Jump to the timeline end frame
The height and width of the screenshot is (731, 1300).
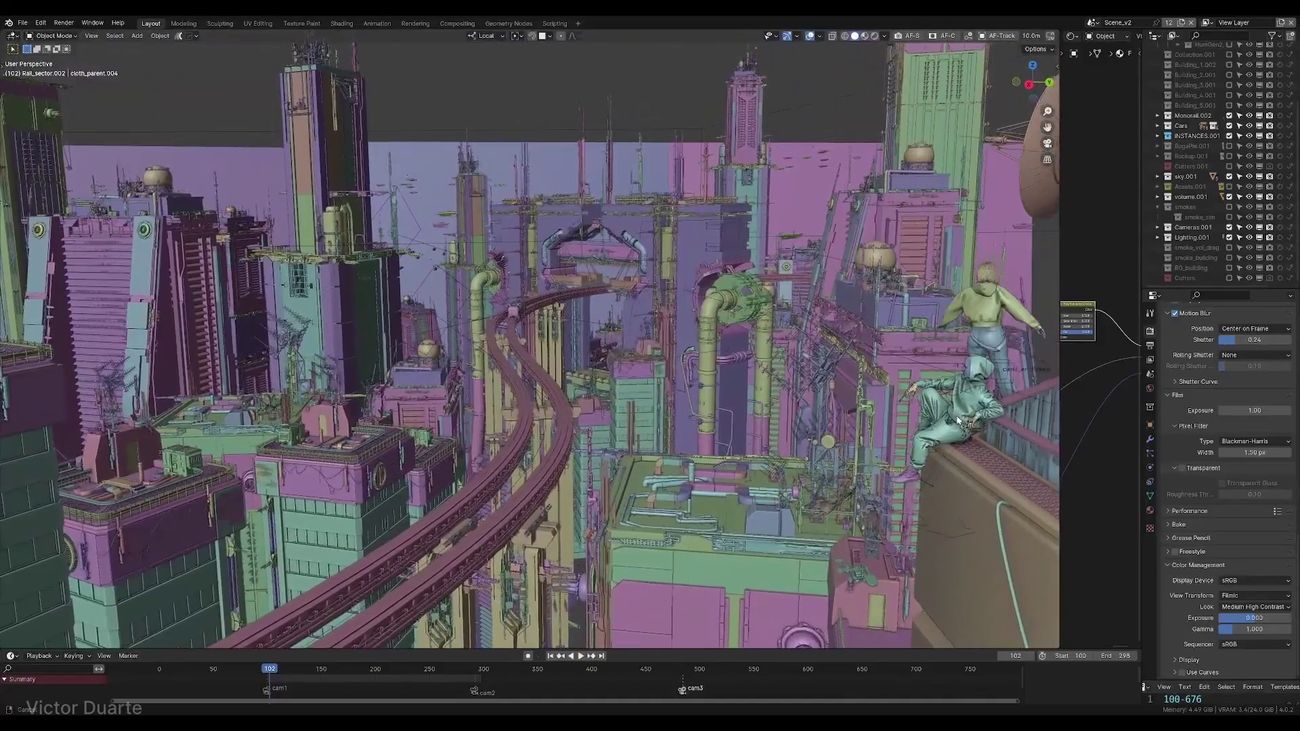602,656
